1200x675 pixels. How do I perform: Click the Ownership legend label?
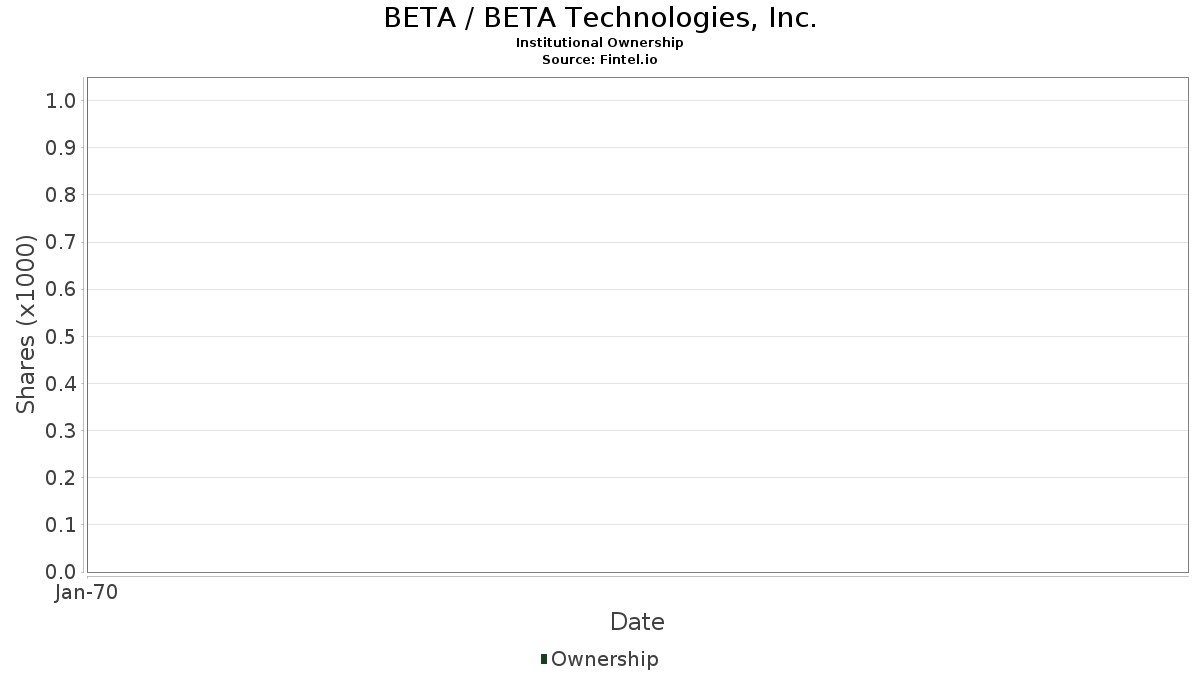tap(604, 659)
